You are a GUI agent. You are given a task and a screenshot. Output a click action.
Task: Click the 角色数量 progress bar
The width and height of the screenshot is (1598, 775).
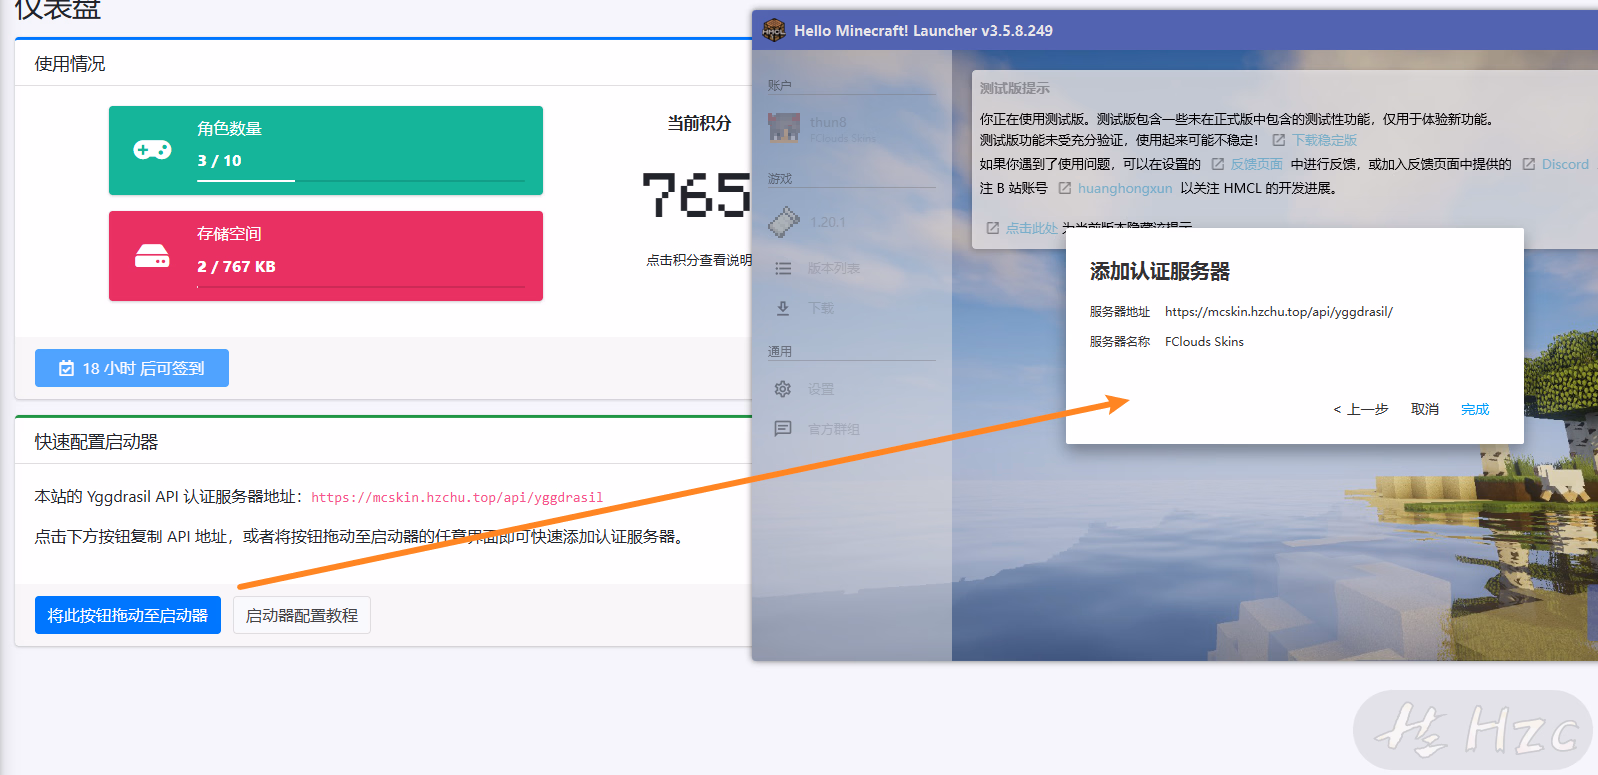(x=361, y=181)
